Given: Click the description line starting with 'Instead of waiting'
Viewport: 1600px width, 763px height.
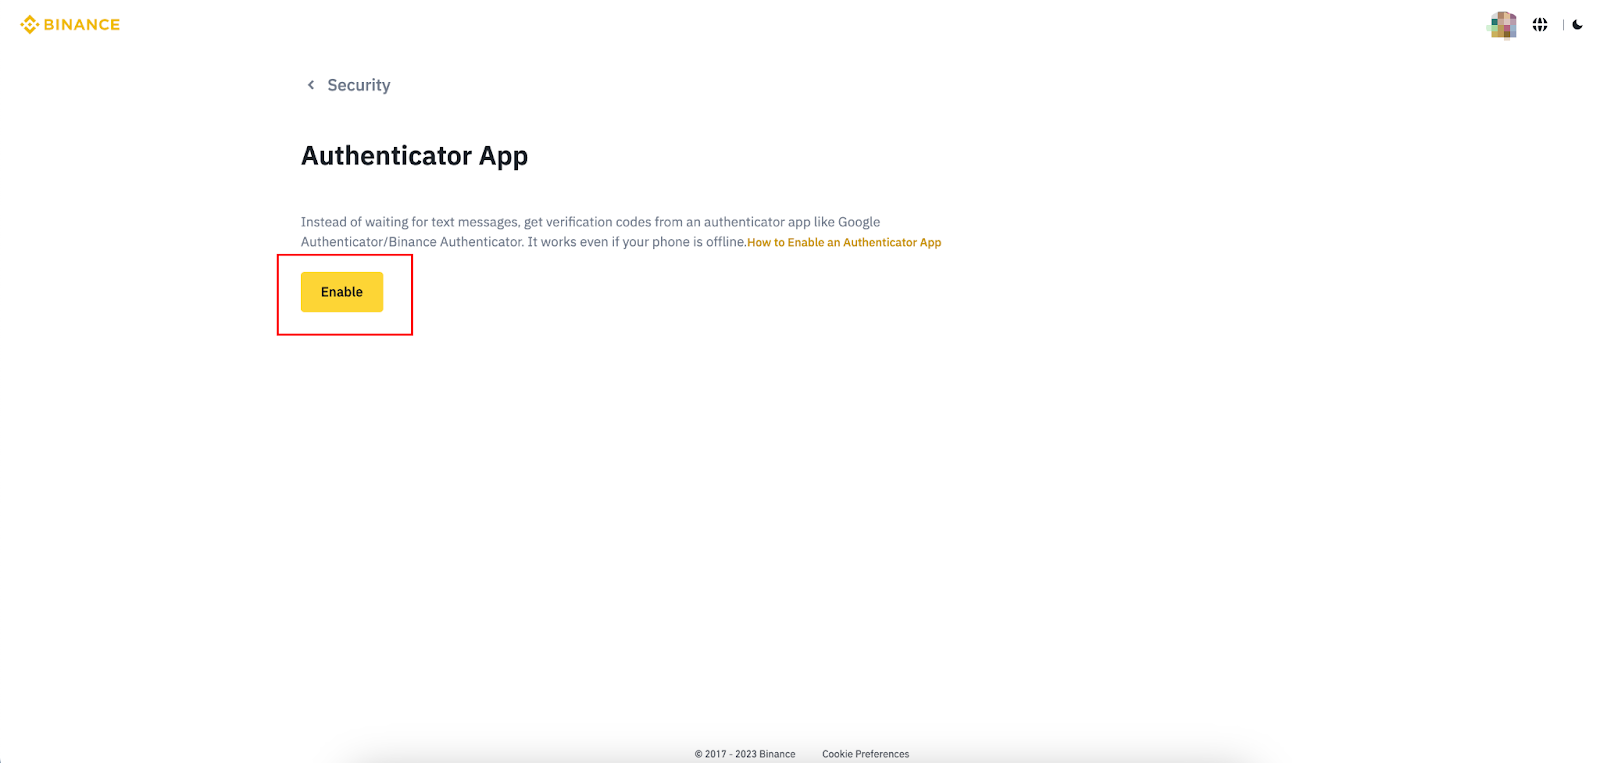Looking at the screenshot, I should pyautogui.click(x=590, y=222).
